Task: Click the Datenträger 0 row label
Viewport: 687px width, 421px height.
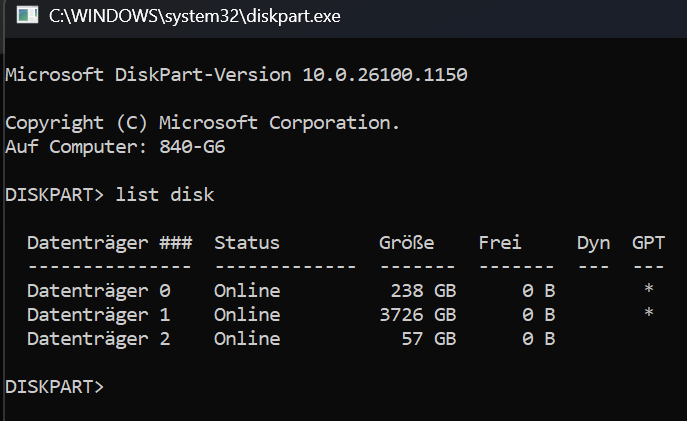Action: point(99,291)
